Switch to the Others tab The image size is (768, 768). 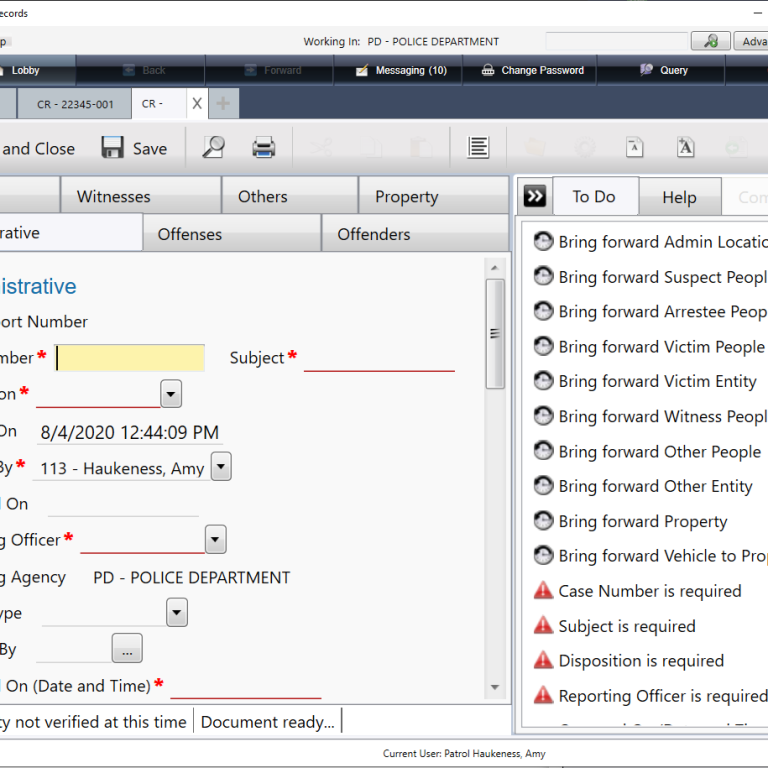pos(289,196)
